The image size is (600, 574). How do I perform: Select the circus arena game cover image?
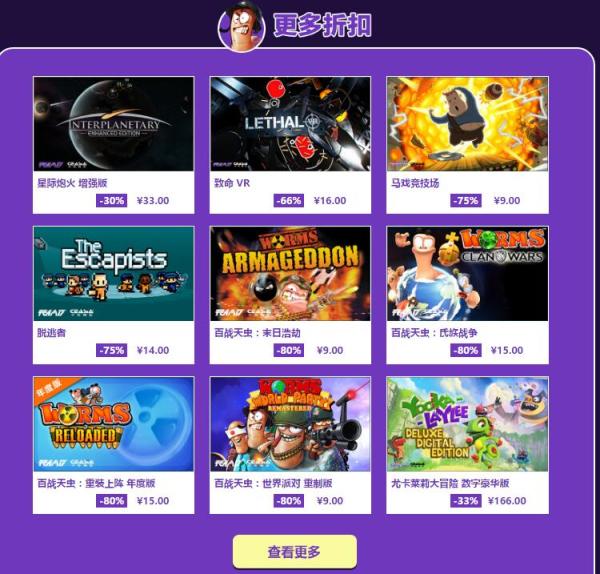point(467,124)
